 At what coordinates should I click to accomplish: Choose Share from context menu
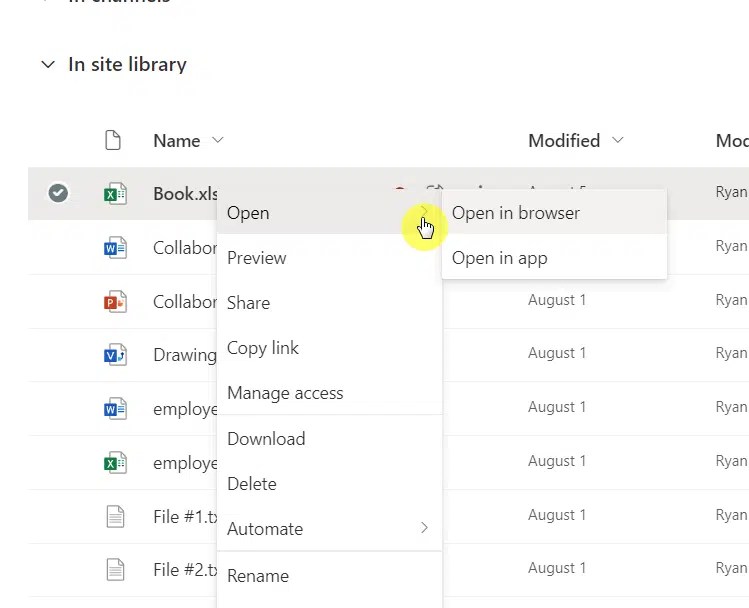(x=330, y=303)
